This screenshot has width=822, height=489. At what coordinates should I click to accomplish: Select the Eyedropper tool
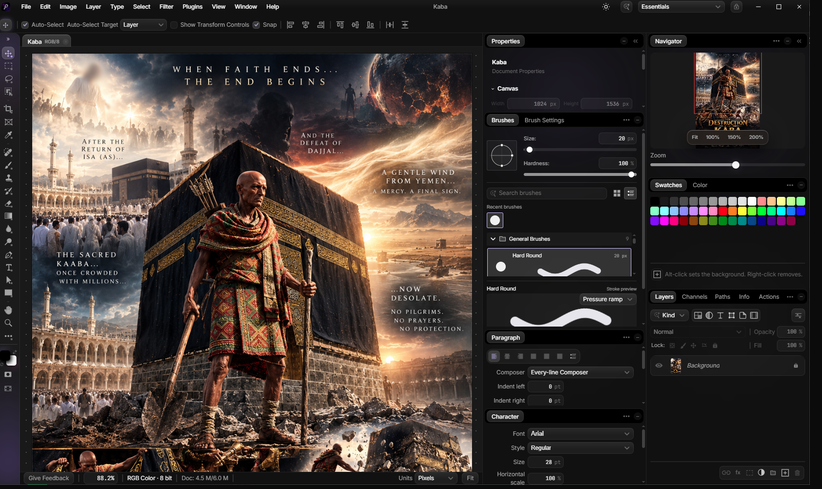pos(8,135)
